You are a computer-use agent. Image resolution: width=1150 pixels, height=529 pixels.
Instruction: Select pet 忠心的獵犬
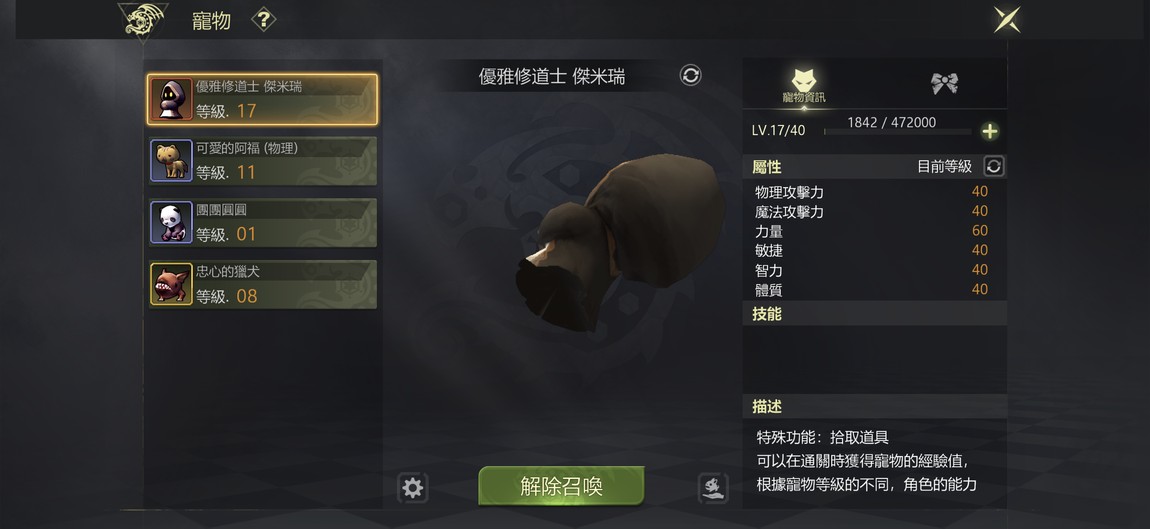tap(263, 284)
